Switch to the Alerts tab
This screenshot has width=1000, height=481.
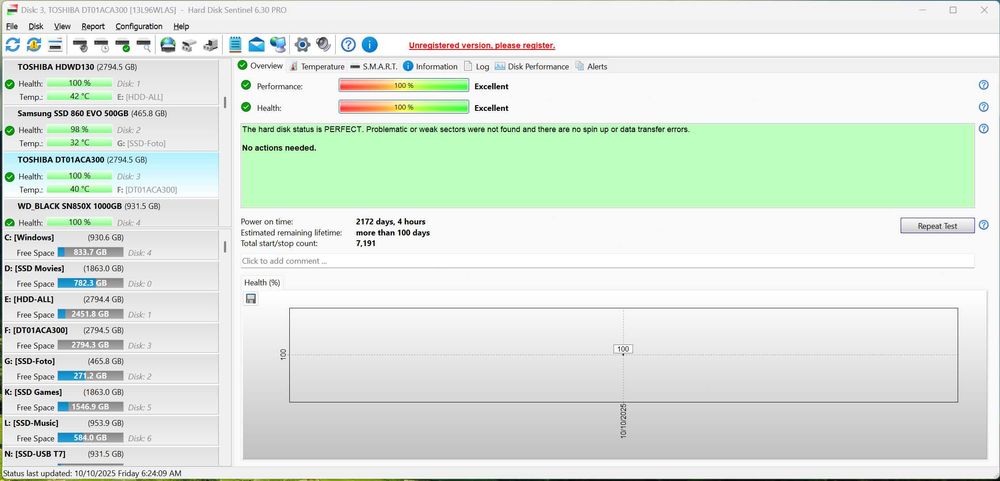591,66
